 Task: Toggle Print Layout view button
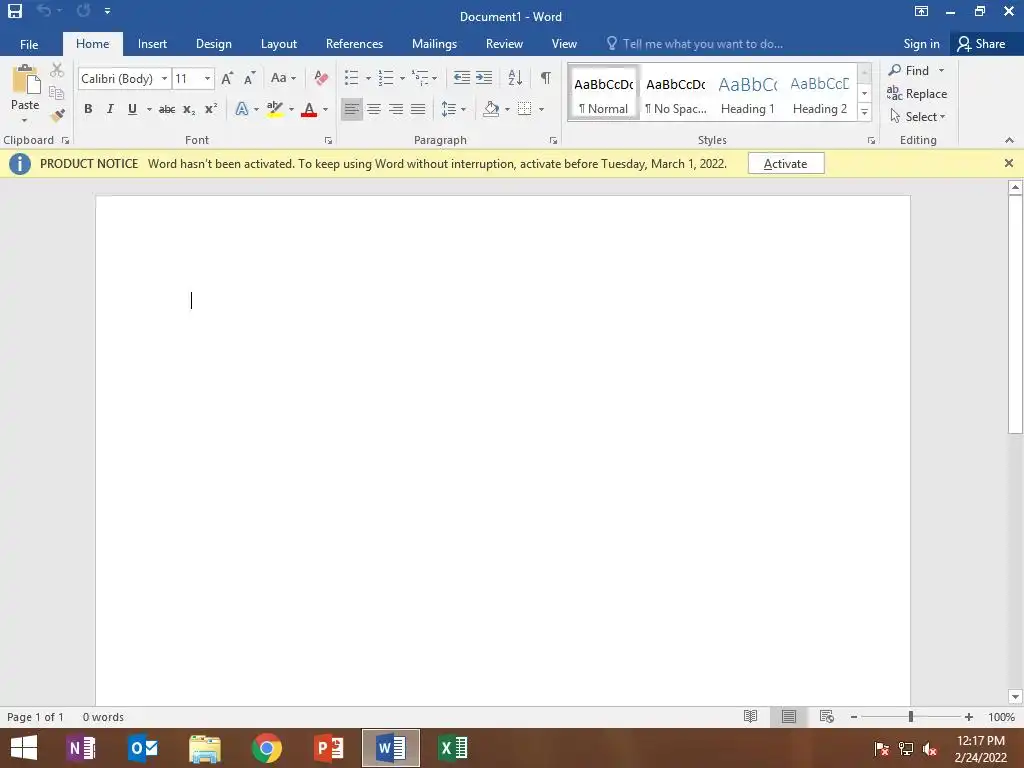click(789, 716)
